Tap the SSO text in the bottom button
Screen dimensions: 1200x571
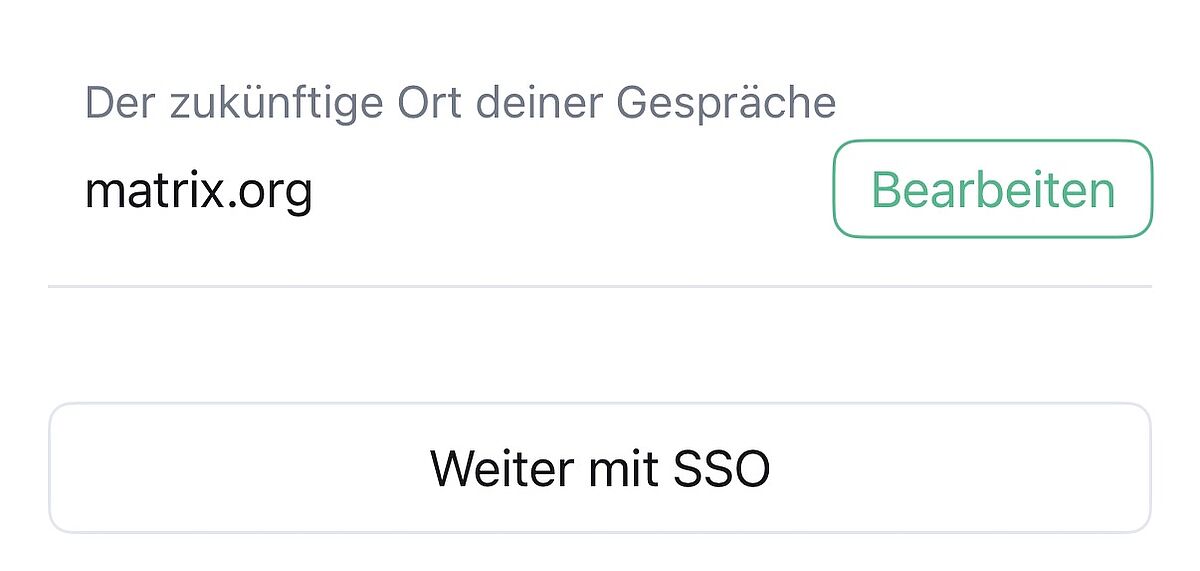[718, 468]
